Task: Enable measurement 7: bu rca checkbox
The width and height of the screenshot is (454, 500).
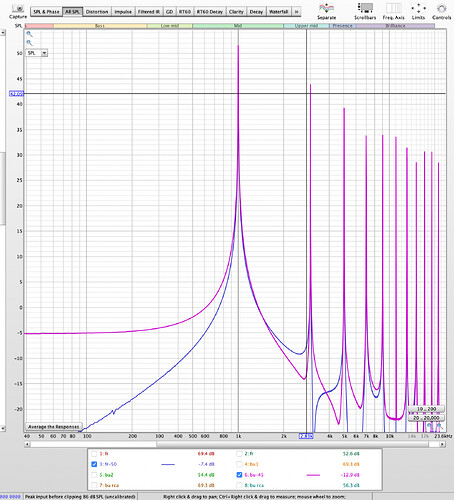Action: coord(94,485)
